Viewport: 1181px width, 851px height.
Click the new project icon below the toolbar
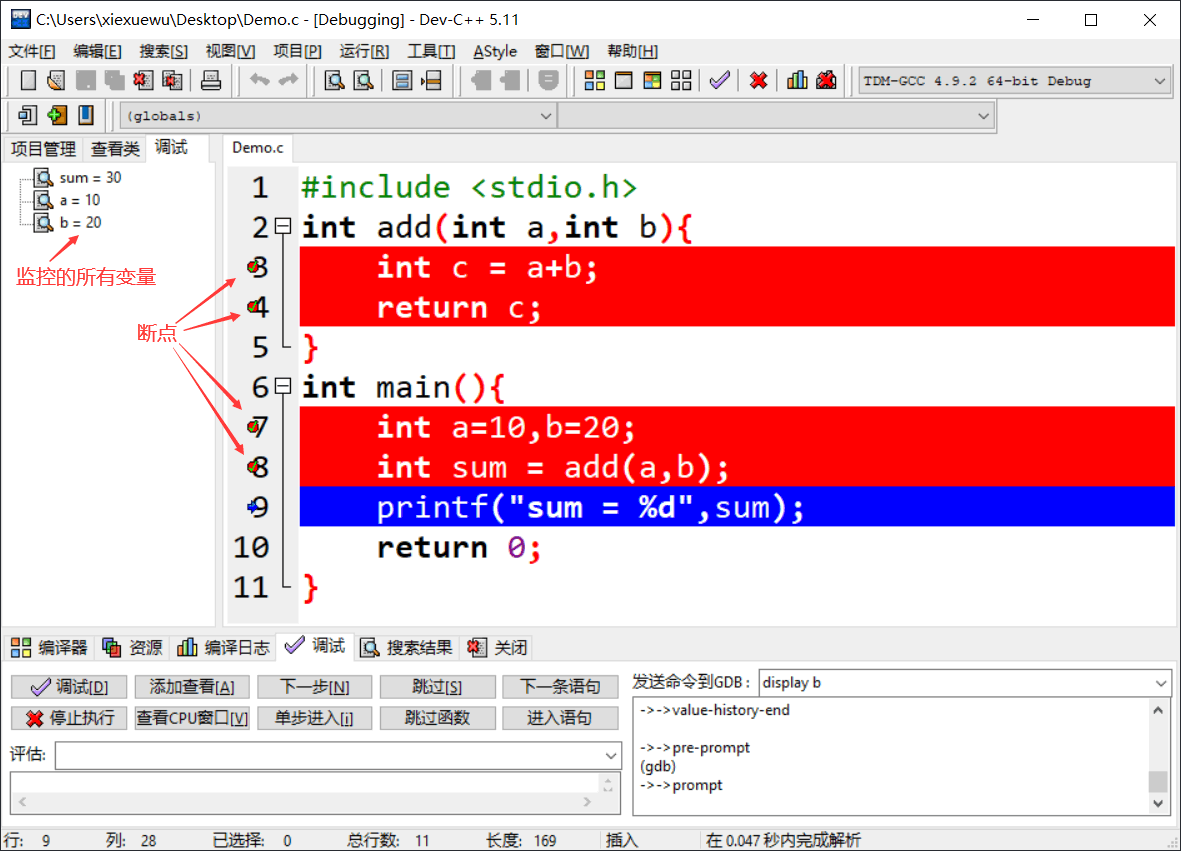(x=57, y=115)
